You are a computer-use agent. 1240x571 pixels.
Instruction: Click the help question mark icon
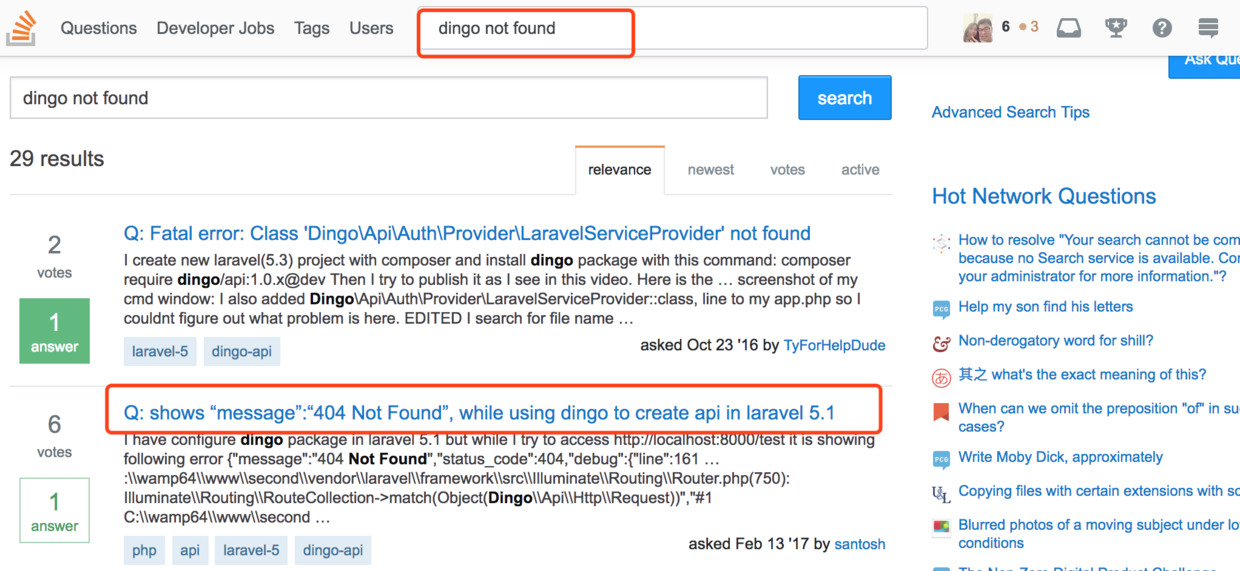[x=1162, y=28]
